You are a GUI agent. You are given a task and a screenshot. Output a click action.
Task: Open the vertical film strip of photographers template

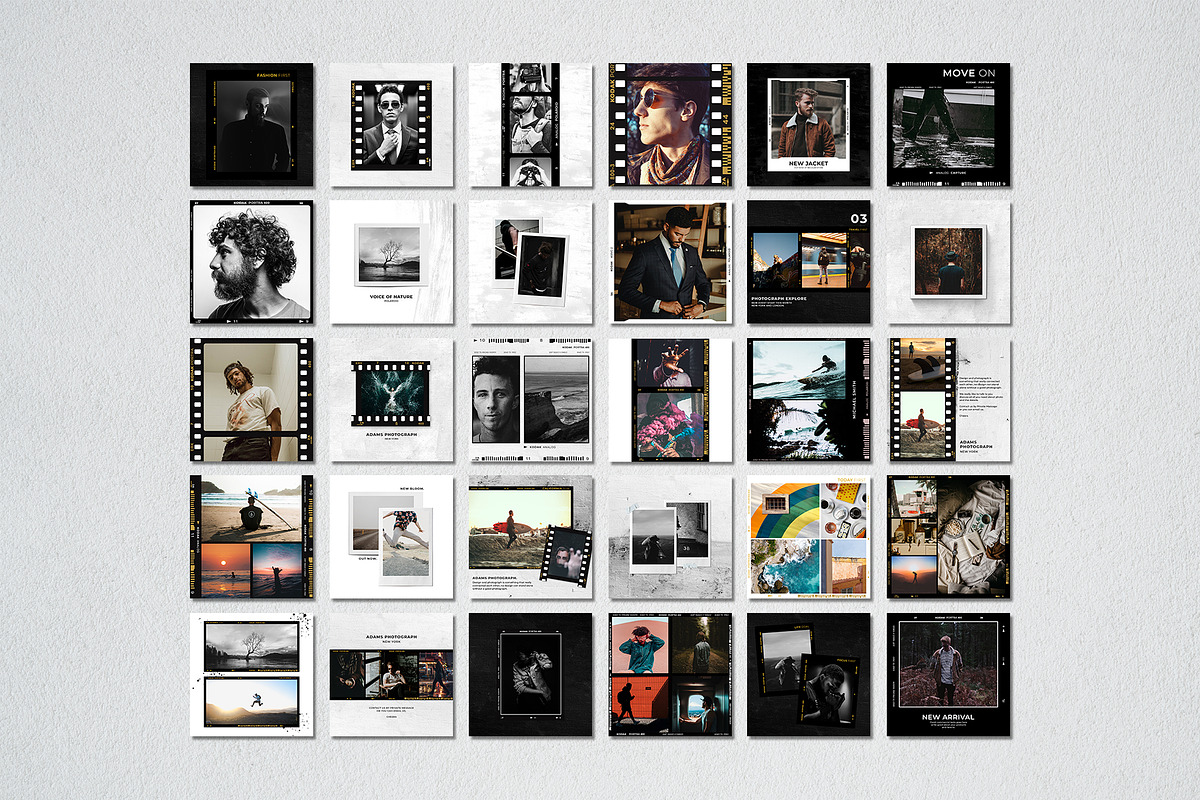[x=530, y=125]
